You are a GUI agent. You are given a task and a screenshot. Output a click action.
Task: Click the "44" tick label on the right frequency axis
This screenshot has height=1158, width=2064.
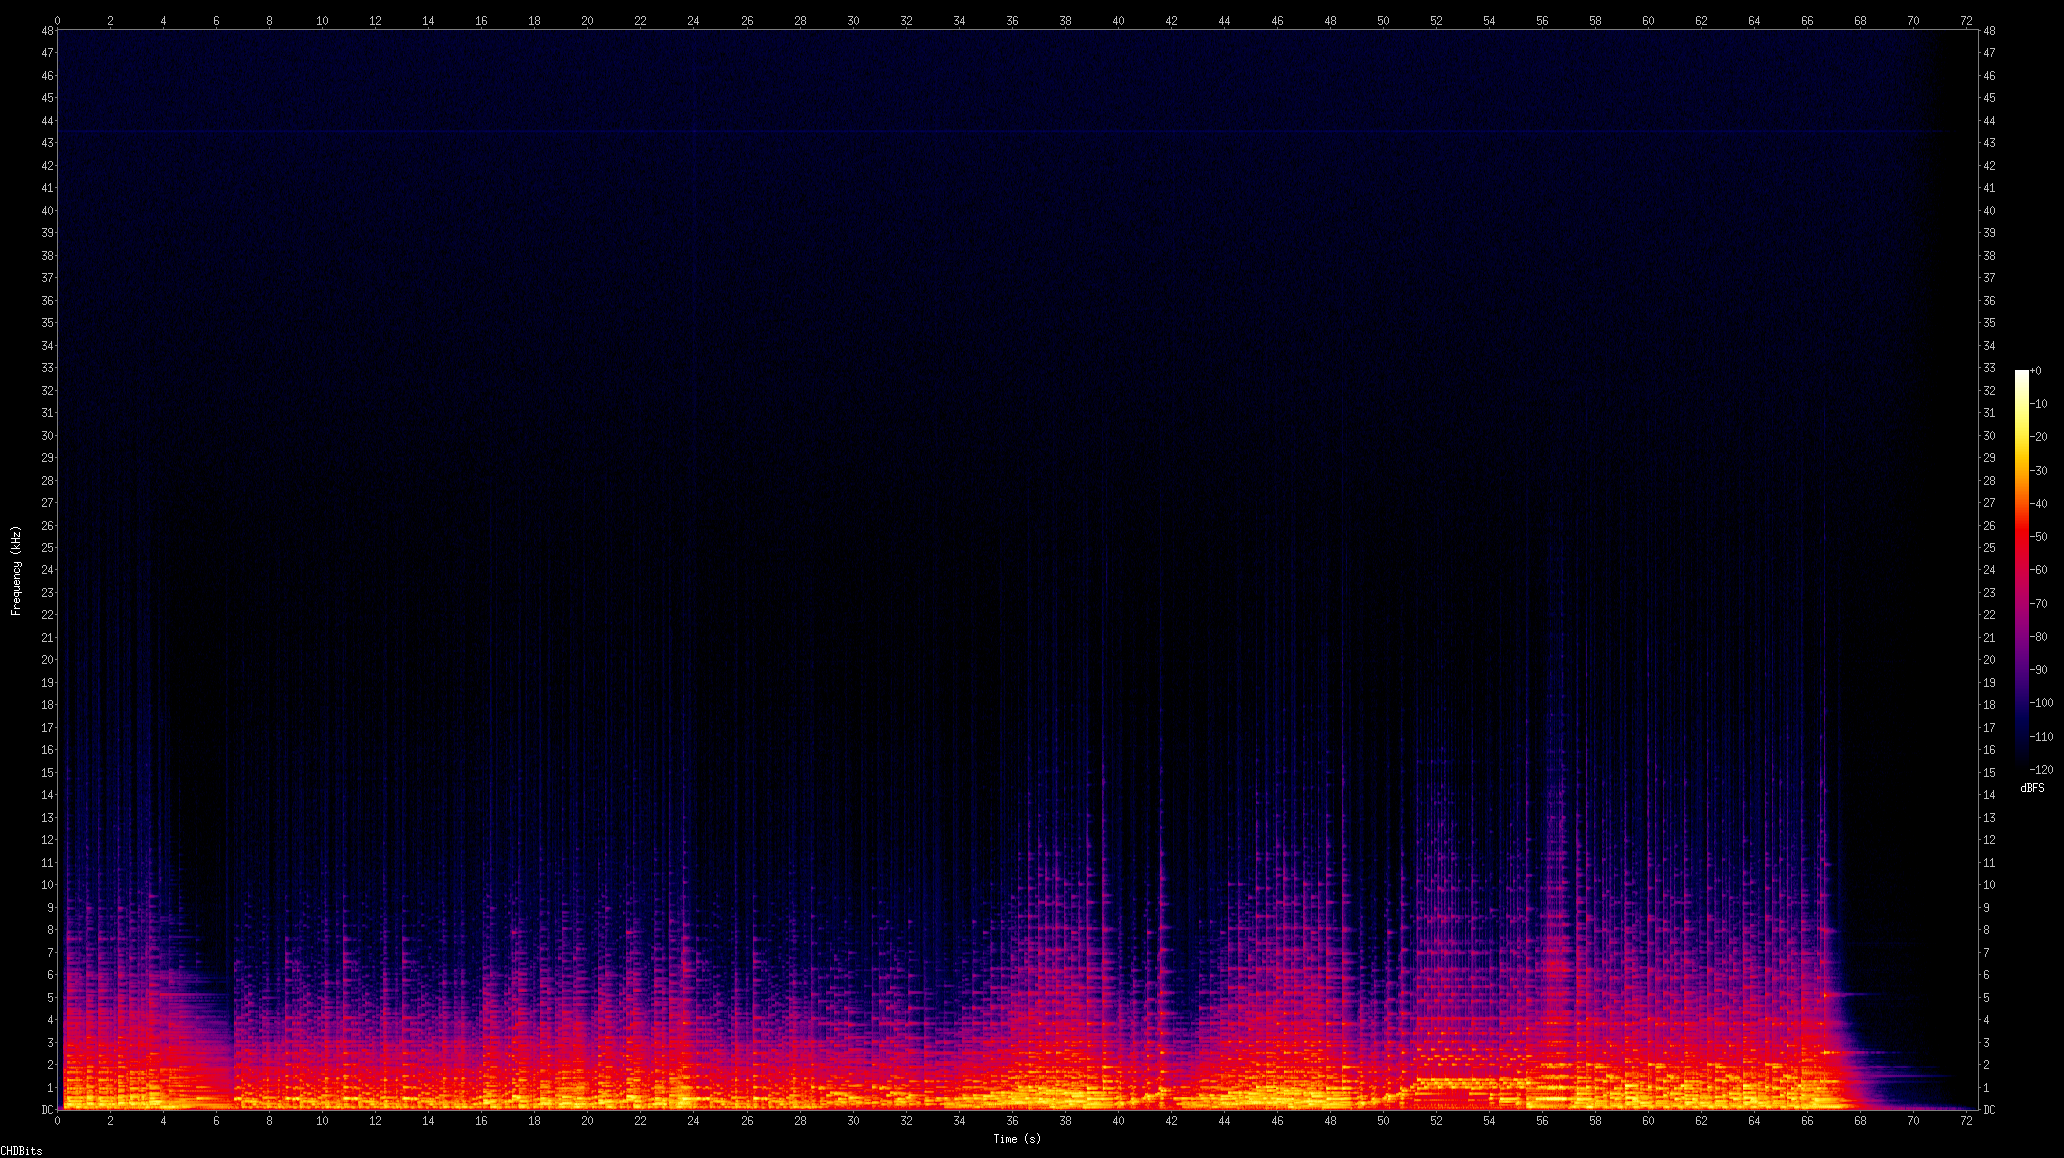(x=1990, y=121)
